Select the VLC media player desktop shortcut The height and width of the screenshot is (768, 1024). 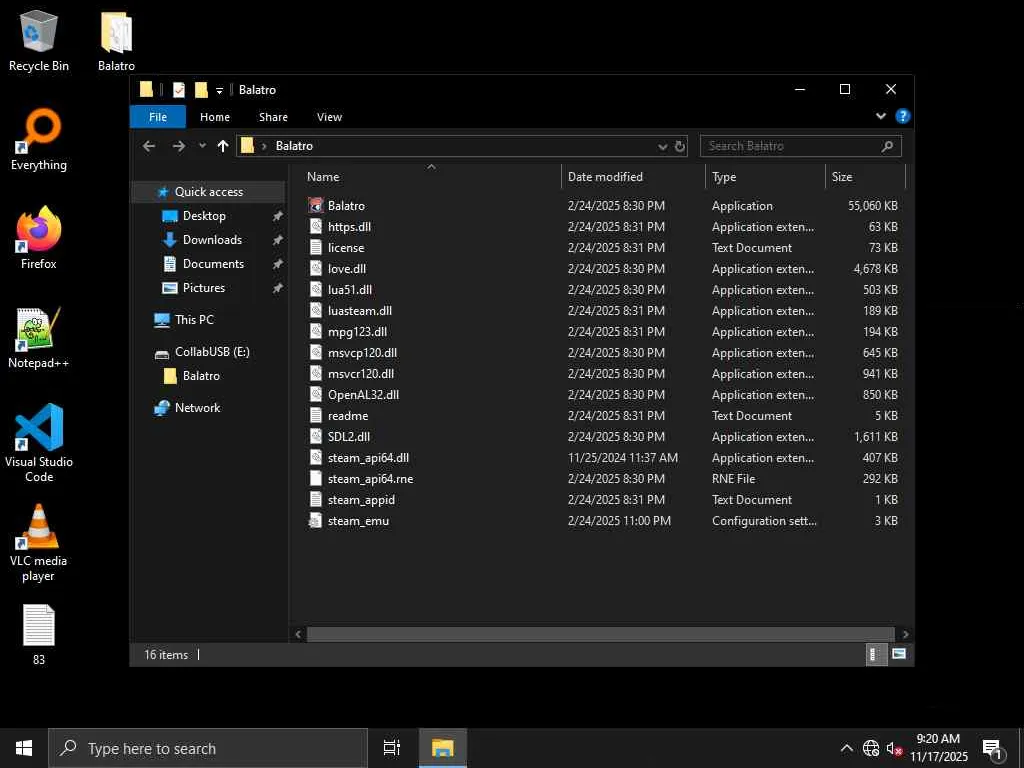39,542
